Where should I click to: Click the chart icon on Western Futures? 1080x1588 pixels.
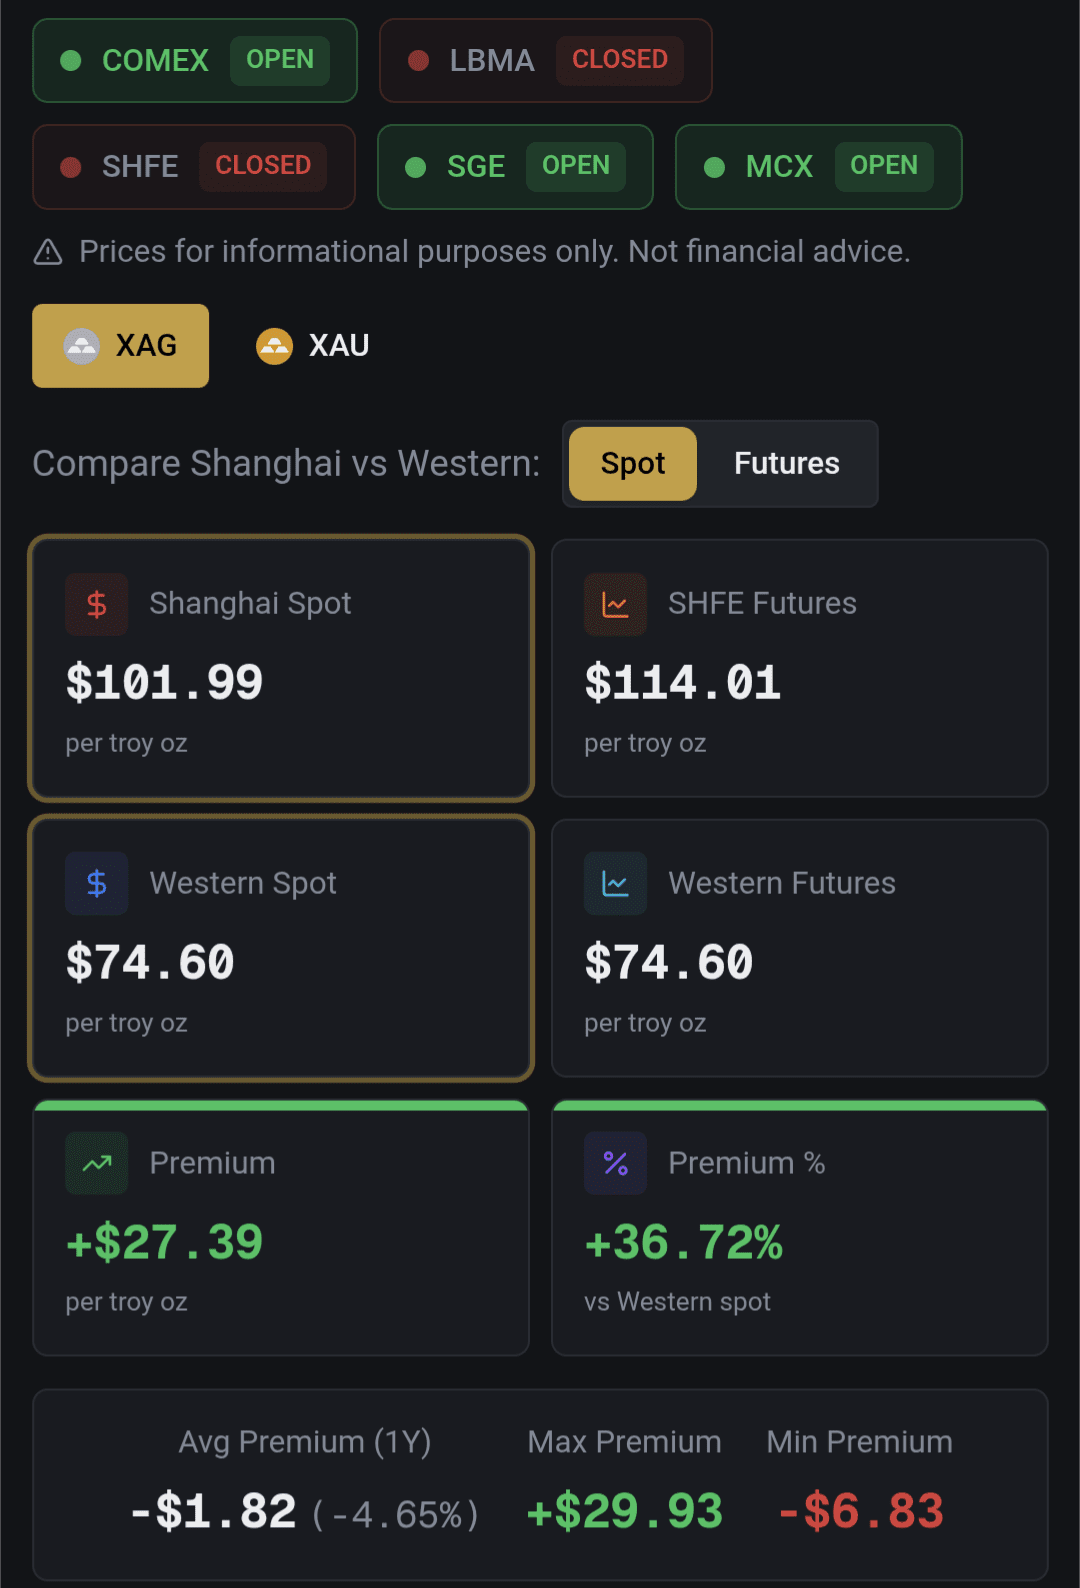tap(615, 883)
